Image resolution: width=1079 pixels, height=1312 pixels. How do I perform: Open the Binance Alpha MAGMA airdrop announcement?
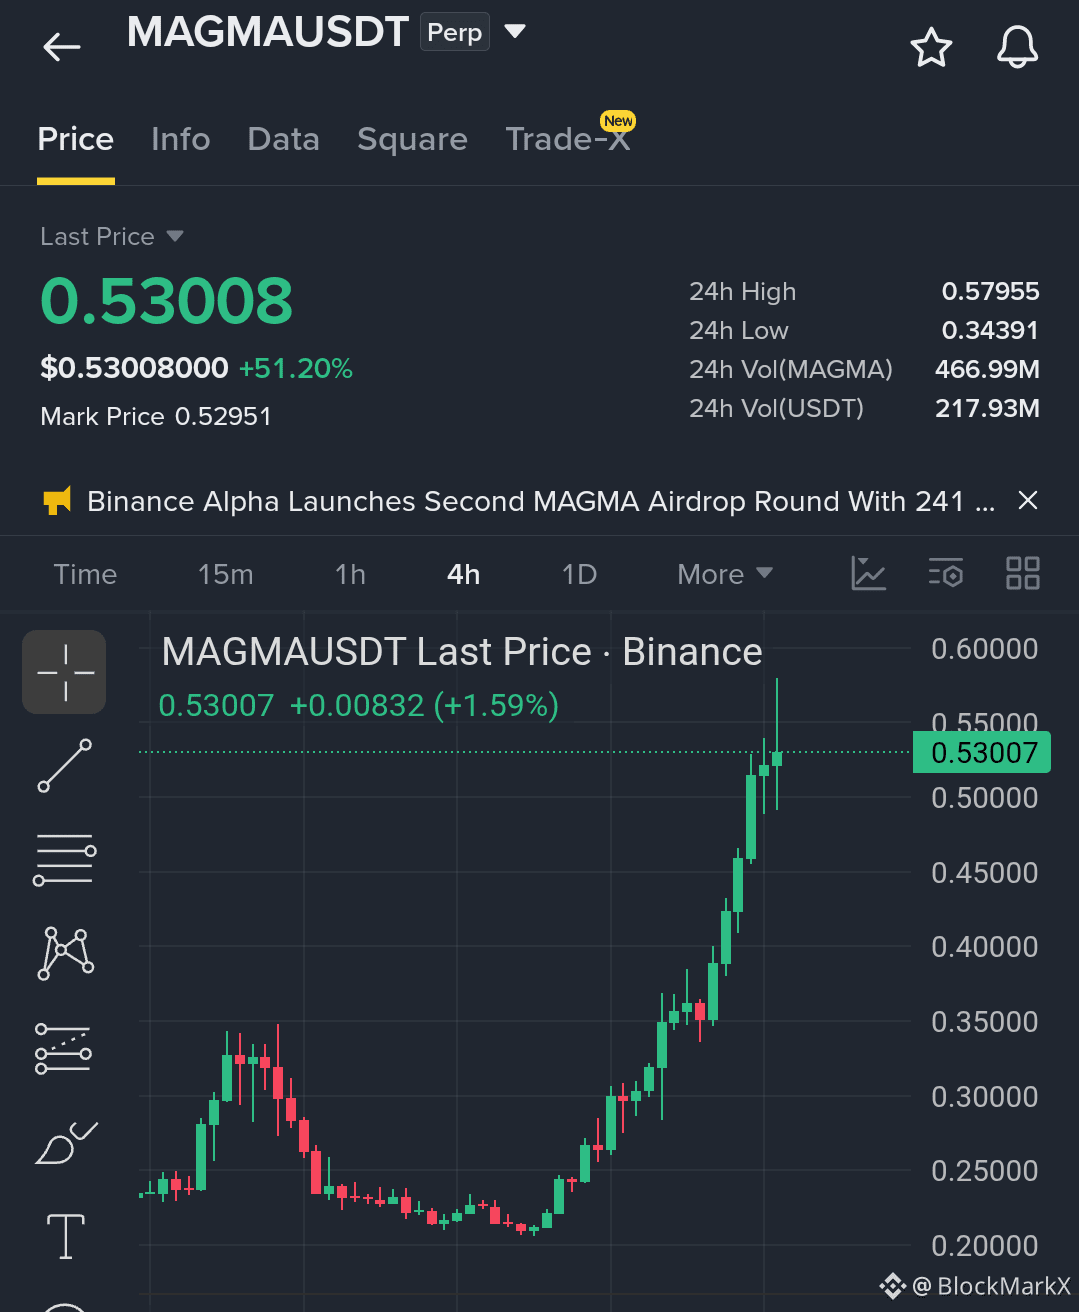[540, 501]
